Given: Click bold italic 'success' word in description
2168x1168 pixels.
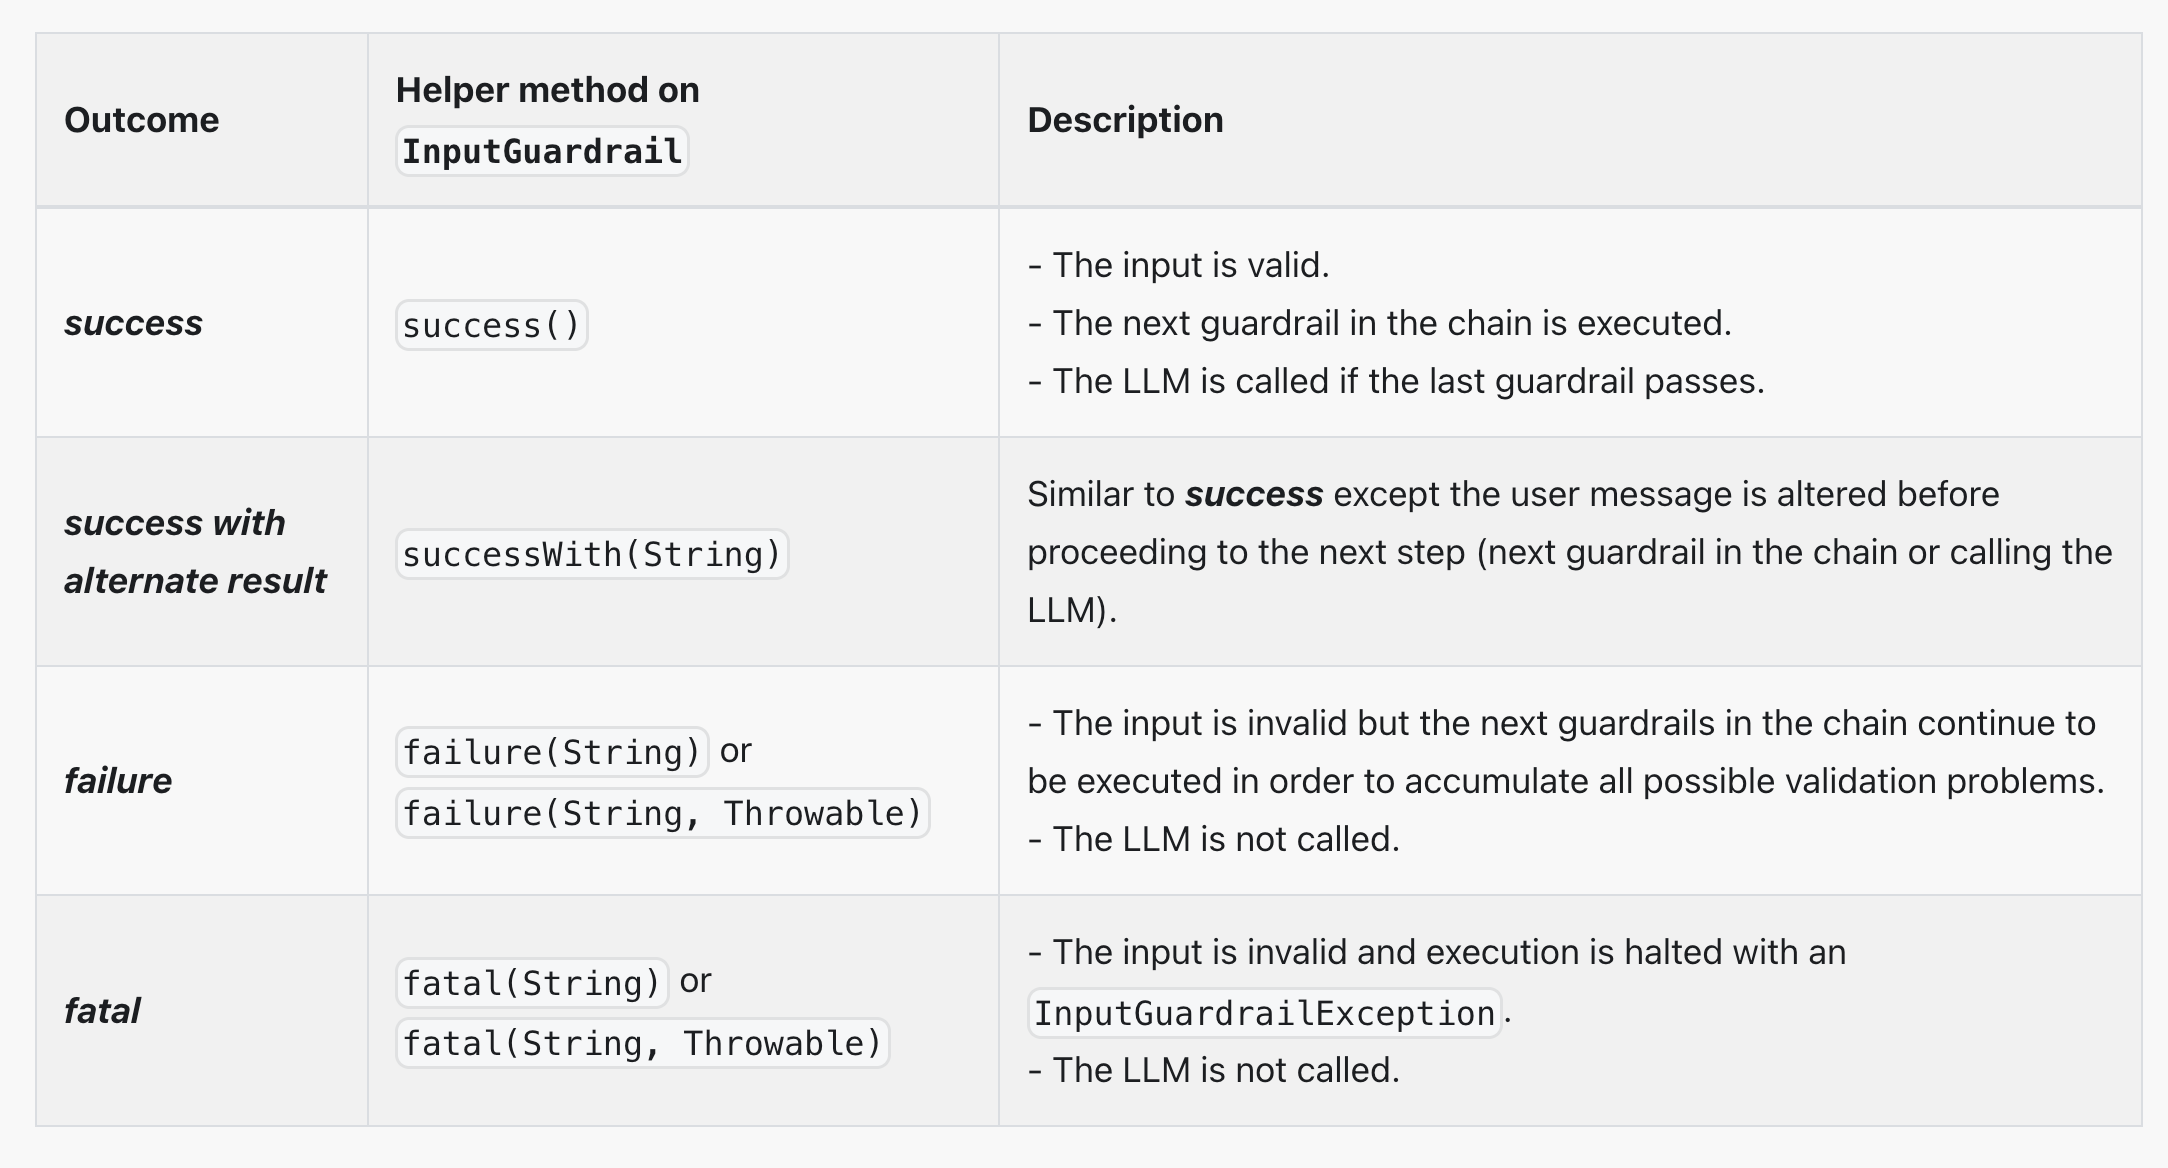Looking at the screenshot, I should tap(1254, 494).
